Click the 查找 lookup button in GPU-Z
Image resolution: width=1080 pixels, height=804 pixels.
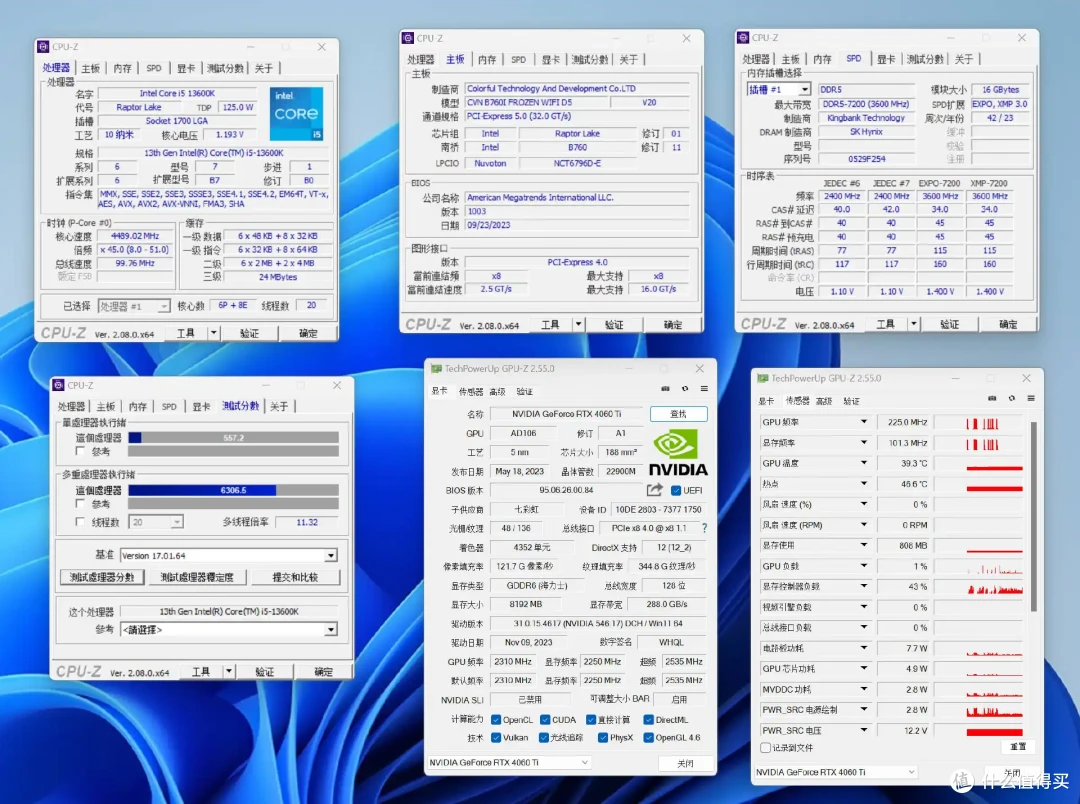(x=678, y=414)
